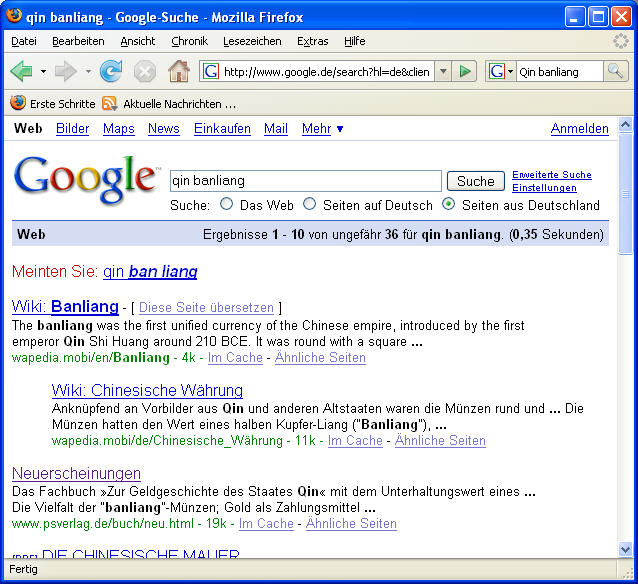
Task: Reload the page with the blue refresh icon
Action: (x=111, y=71)
